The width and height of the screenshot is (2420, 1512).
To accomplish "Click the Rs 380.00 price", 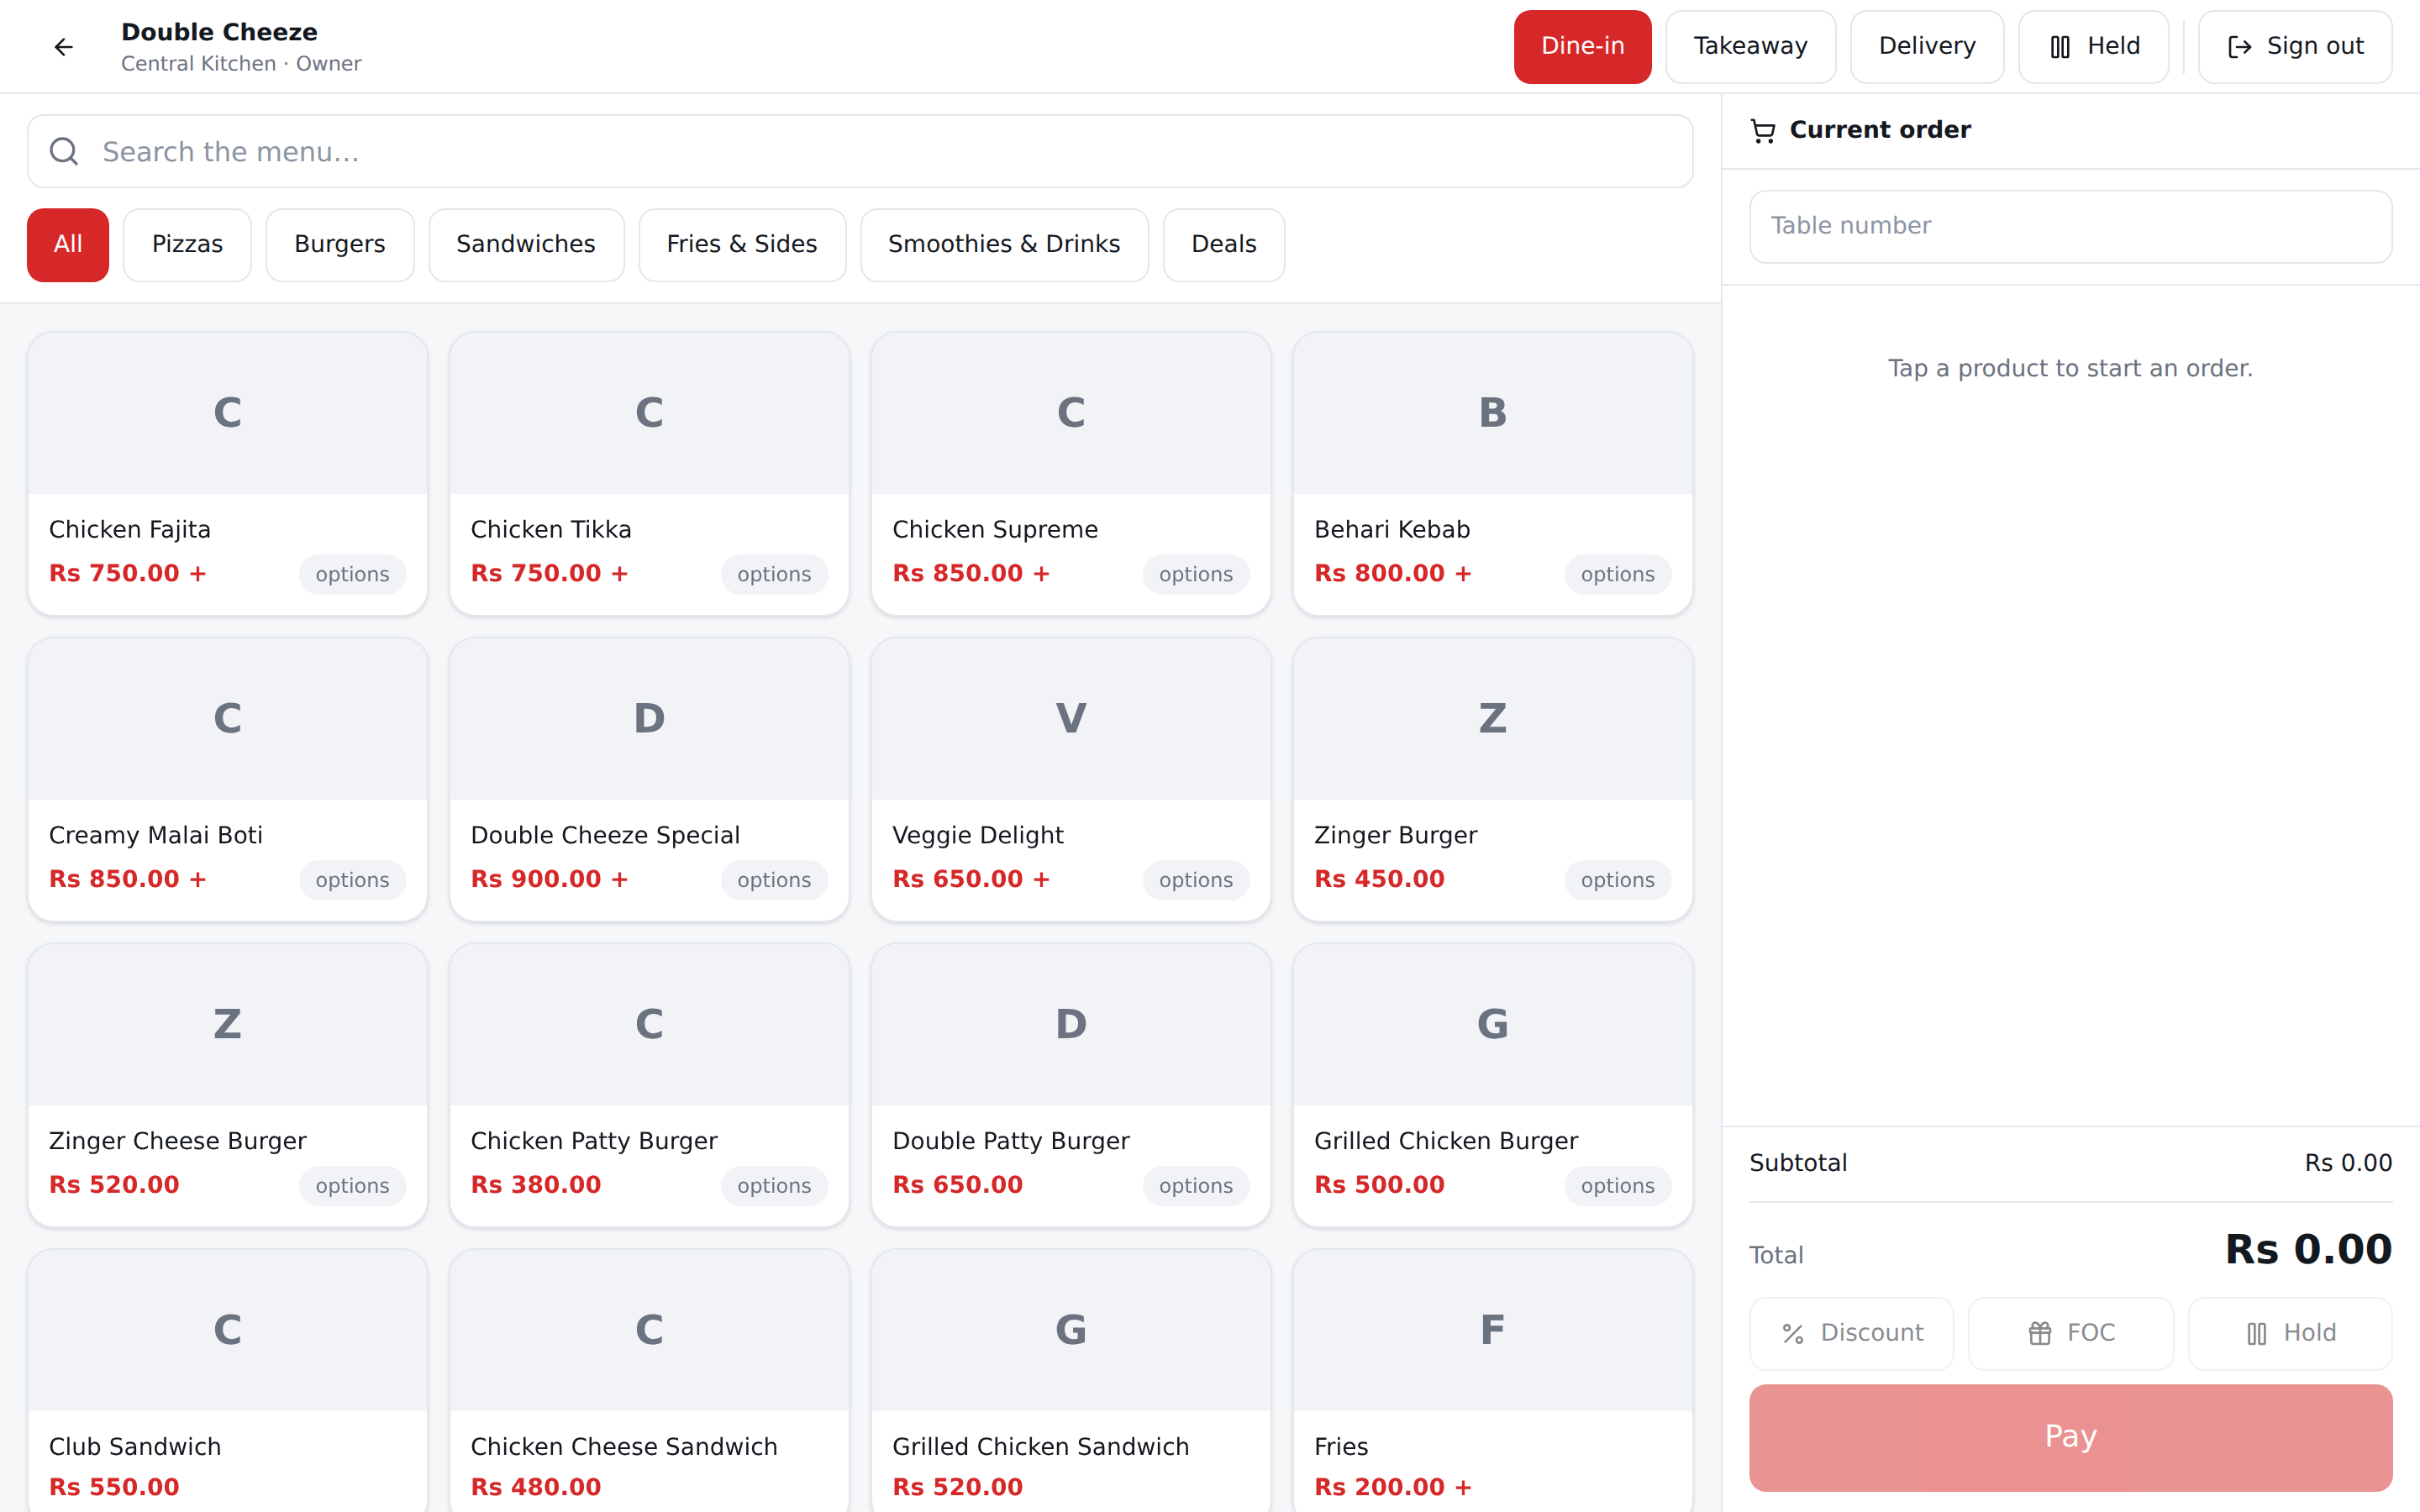I will click(x=536, y=1186).
